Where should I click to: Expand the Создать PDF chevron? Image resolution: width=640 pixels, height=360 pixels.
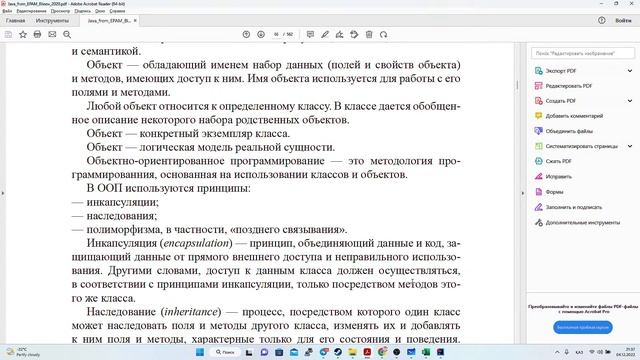tap(630, 101)
